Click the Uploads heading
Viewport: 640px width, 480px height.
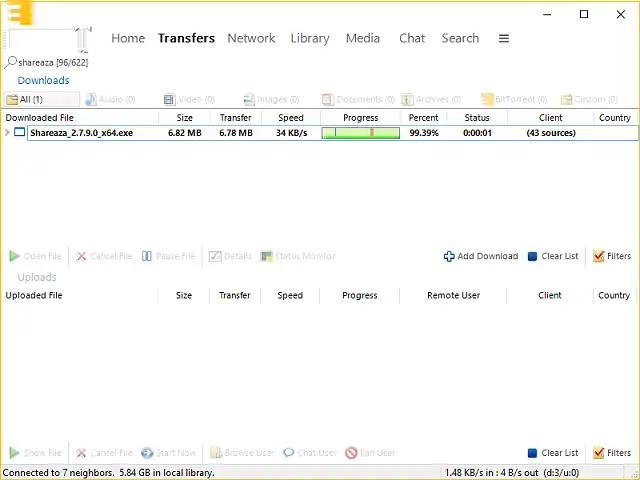37,277
